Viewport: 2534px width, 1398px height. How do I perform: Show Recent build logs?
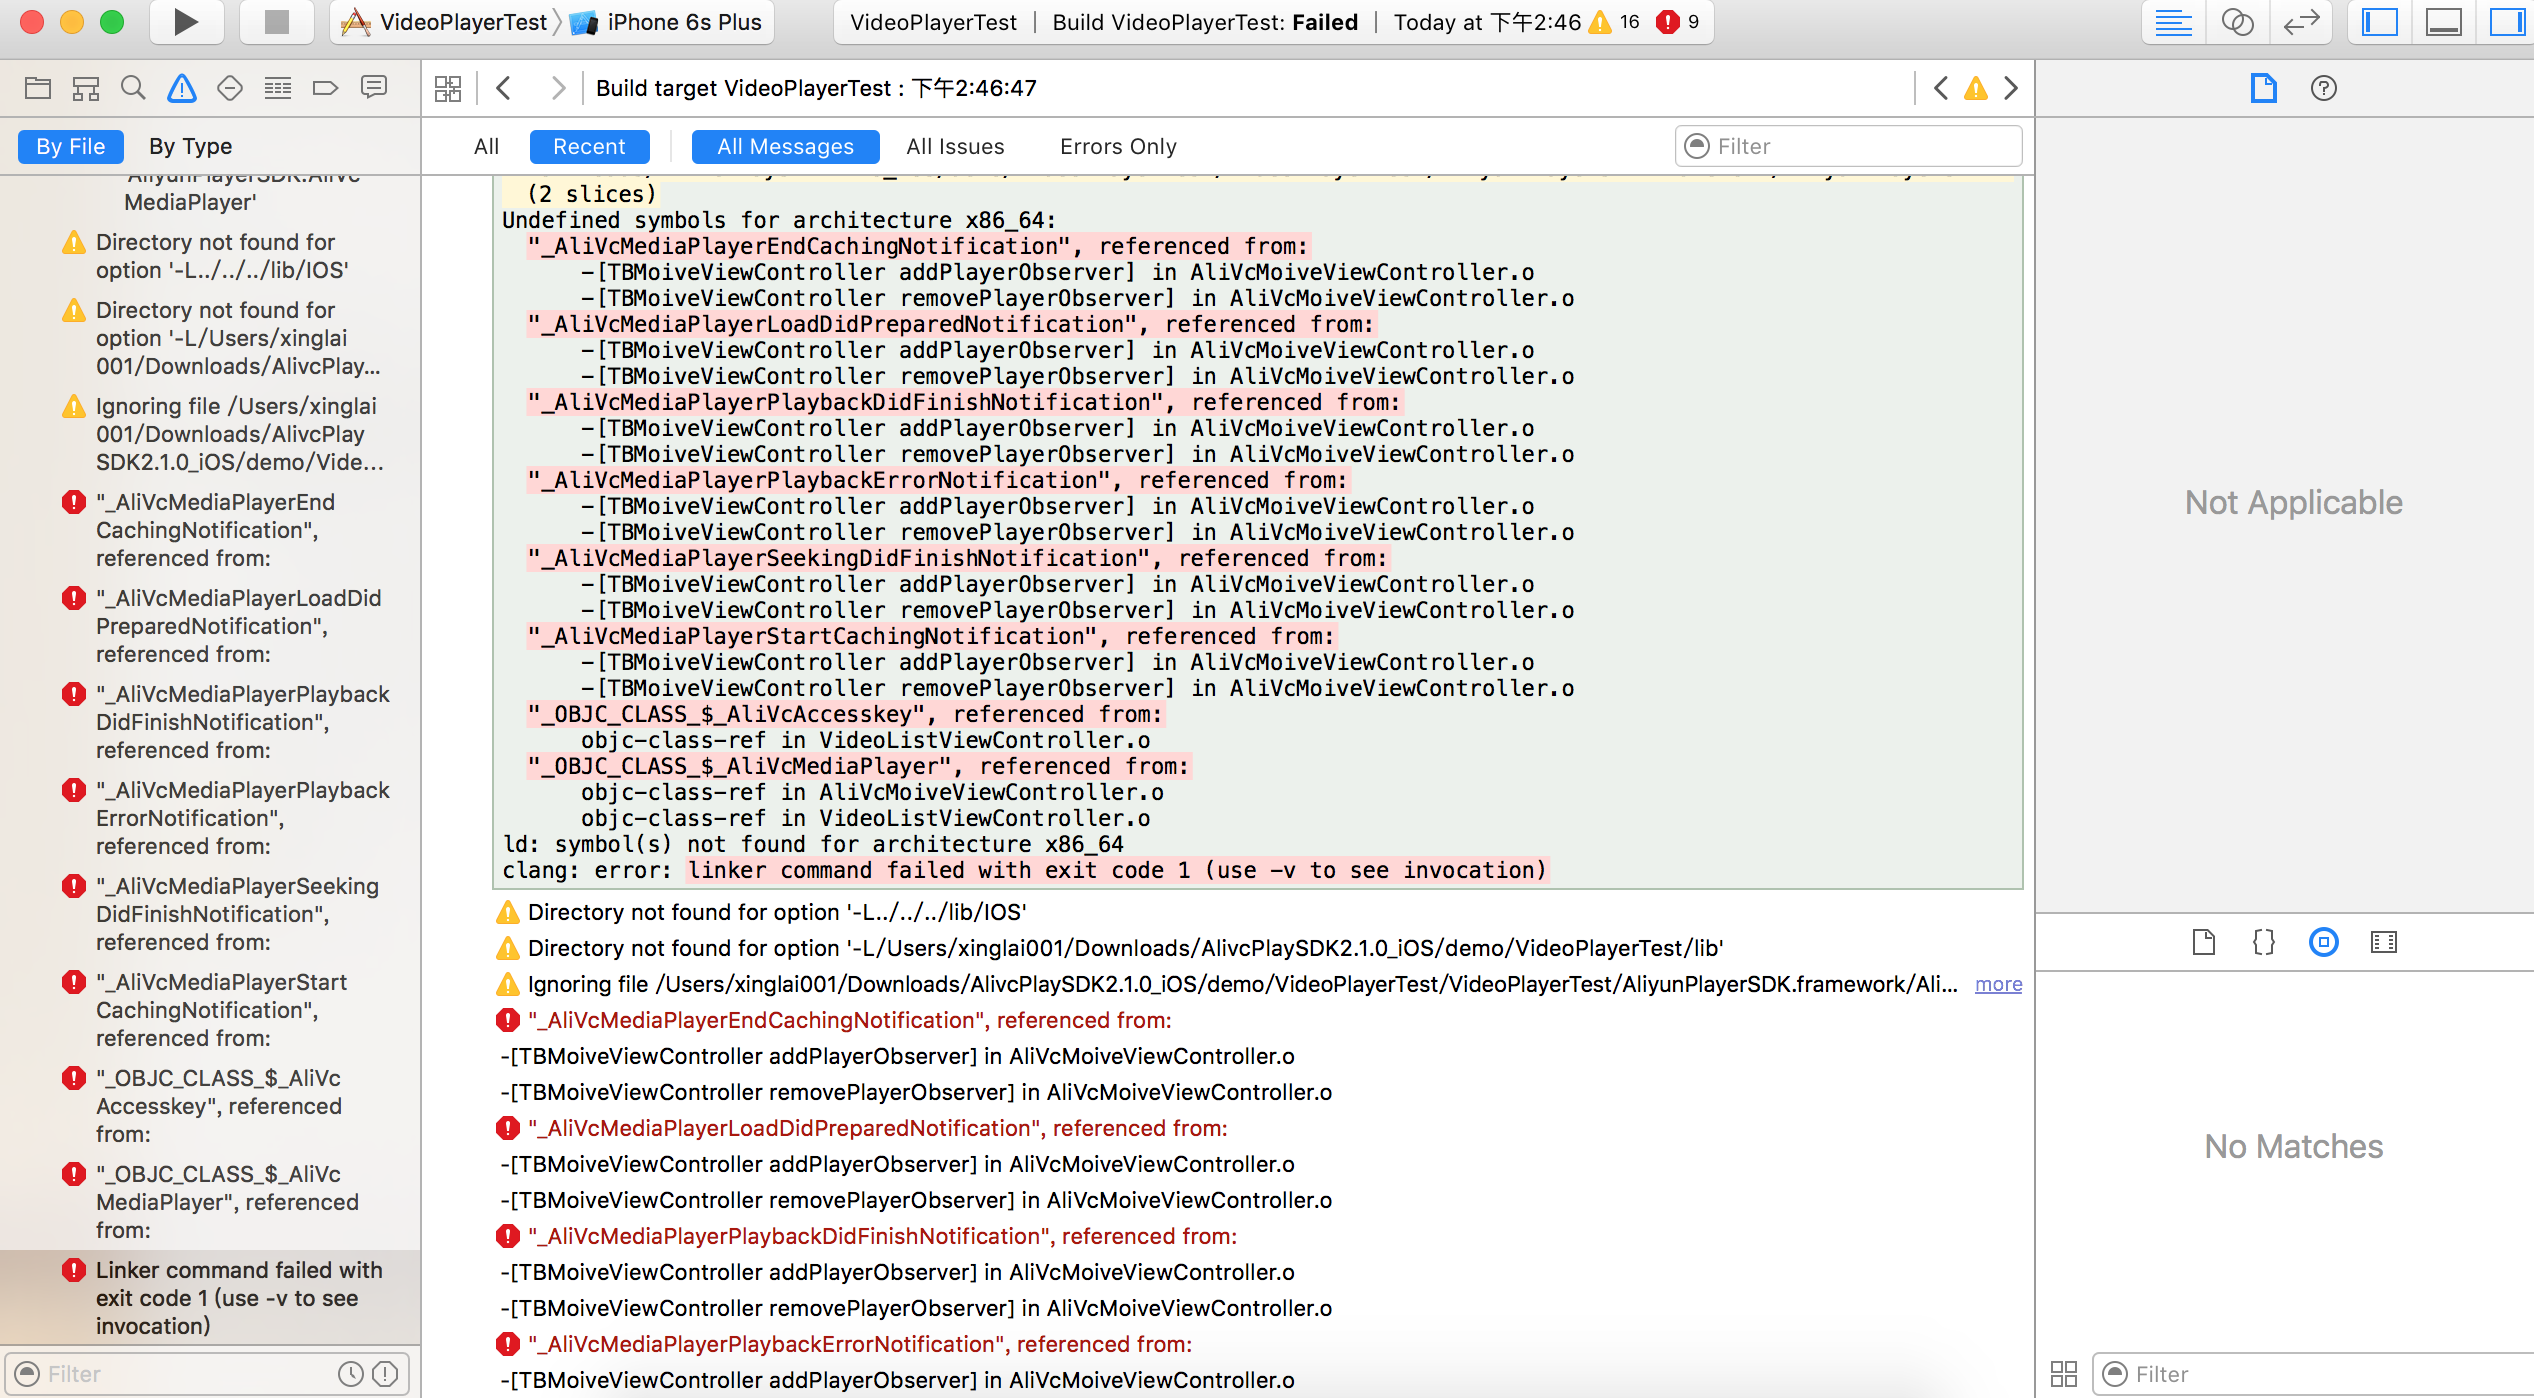[589, 146]
